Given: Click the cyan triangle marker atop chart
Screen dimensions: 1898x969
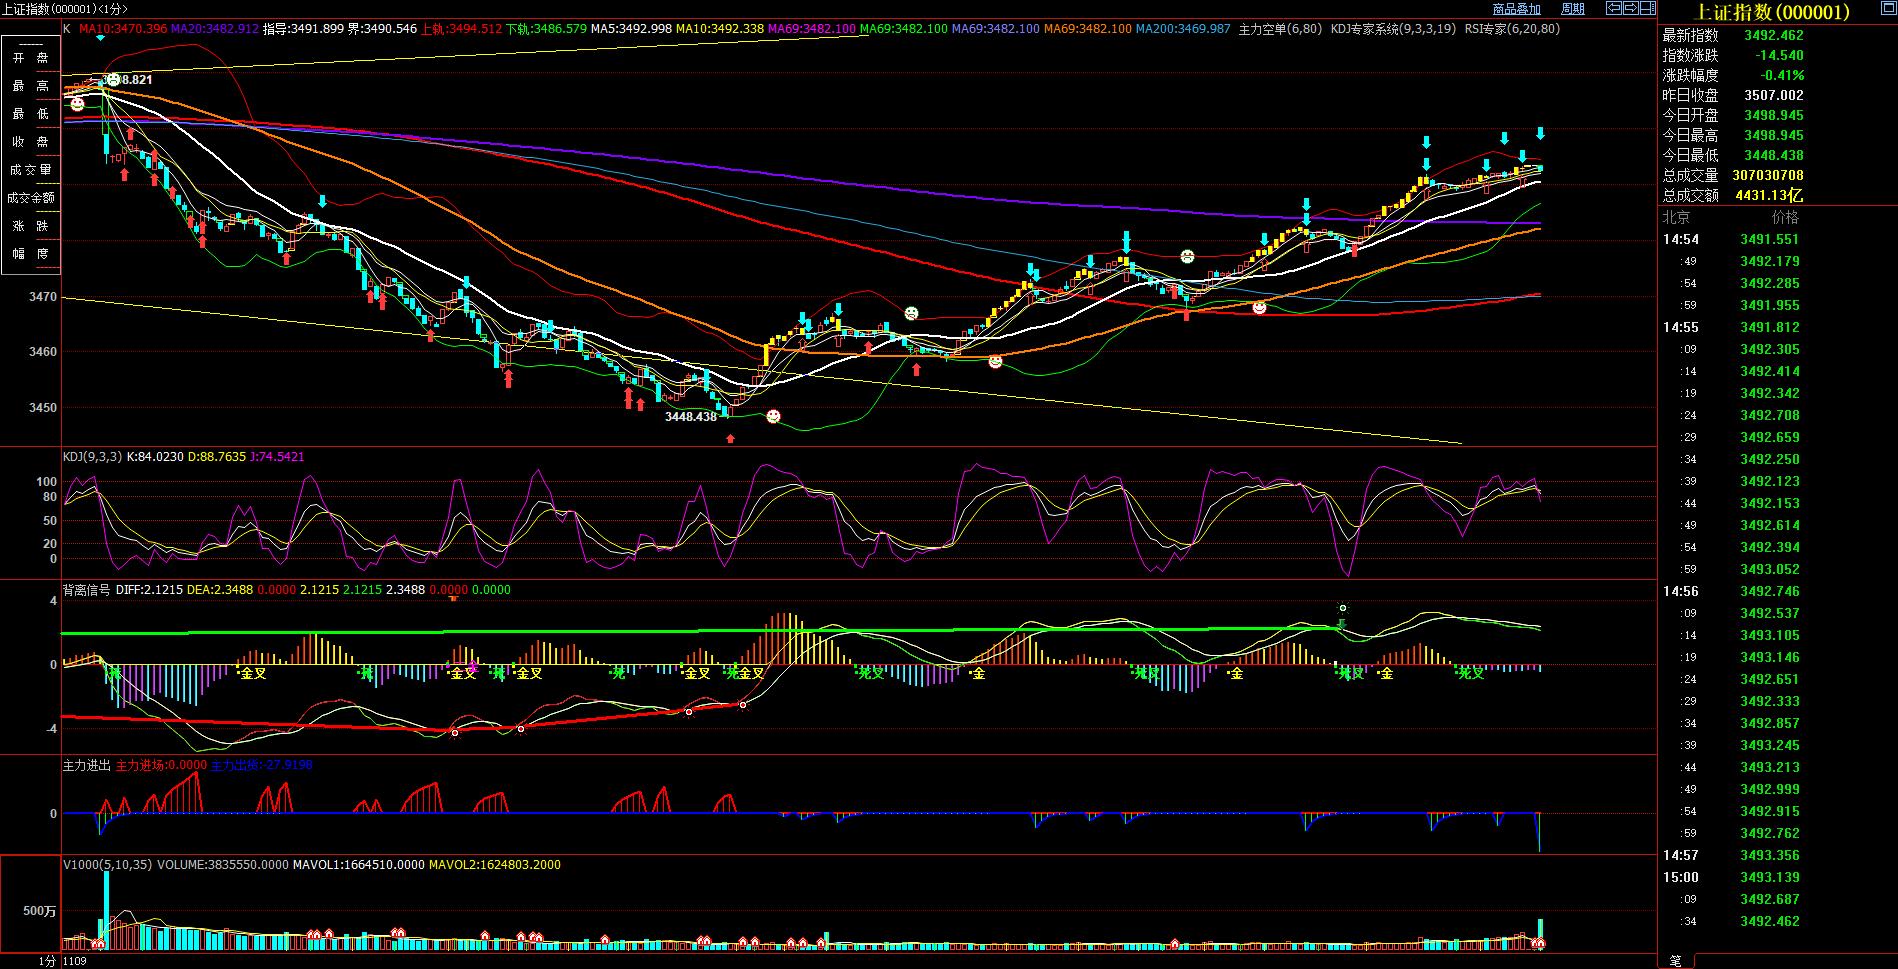Looking at the screenshot, I should tap(100, 38).
